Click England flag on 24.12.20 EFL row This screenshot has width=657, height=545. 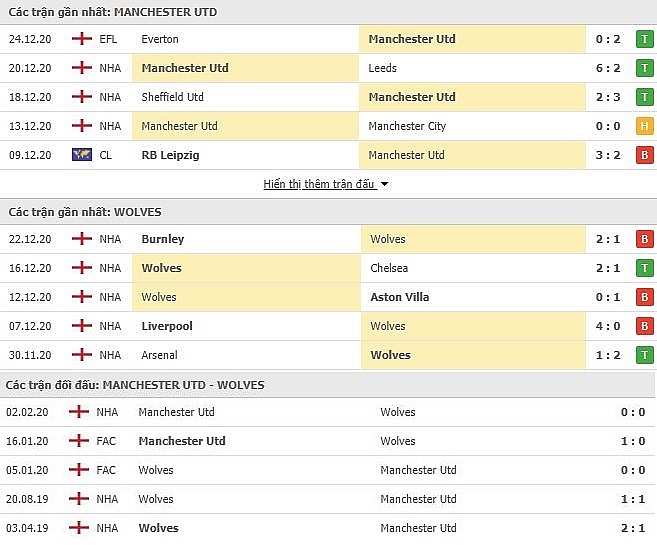[82, 39]
